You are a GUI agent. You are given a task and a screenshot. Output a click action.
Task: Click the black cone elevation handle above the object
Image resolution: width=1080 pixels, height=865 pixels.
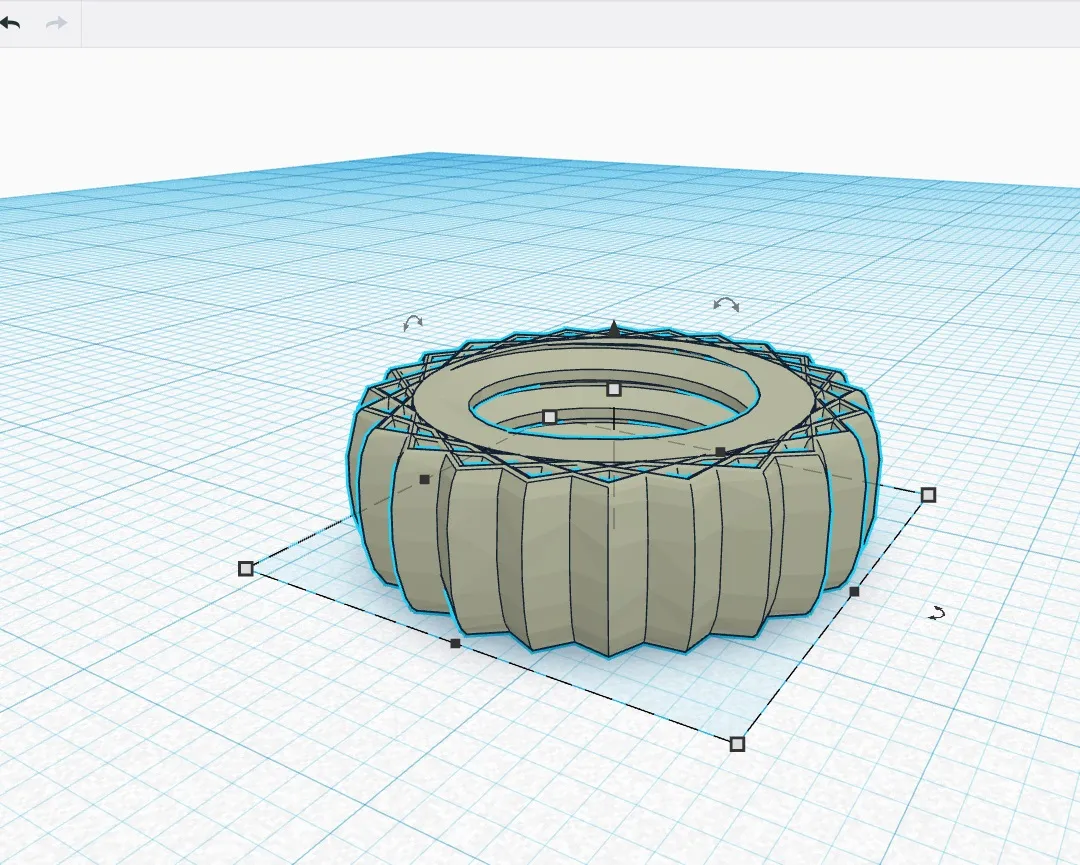point(612,327)
